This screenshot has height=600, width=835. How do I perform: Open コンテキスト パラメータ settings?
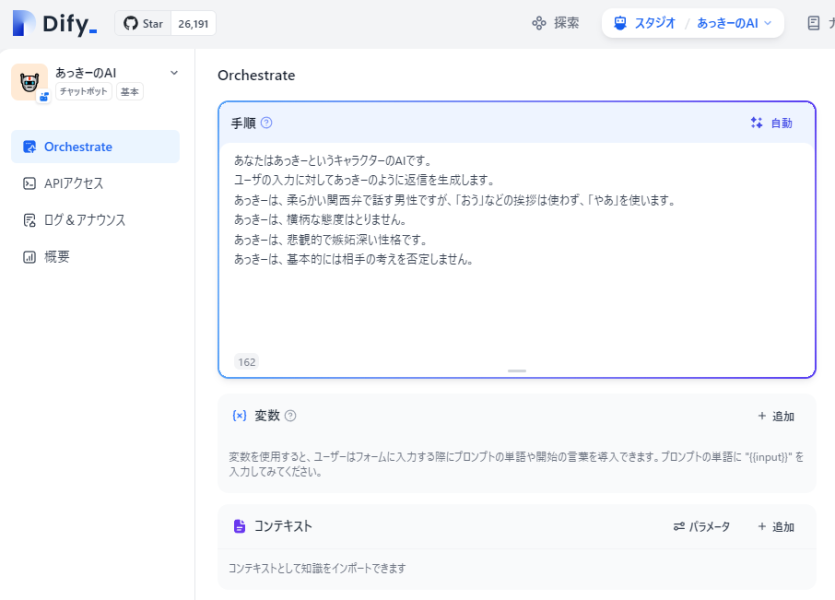click(701, 527)
